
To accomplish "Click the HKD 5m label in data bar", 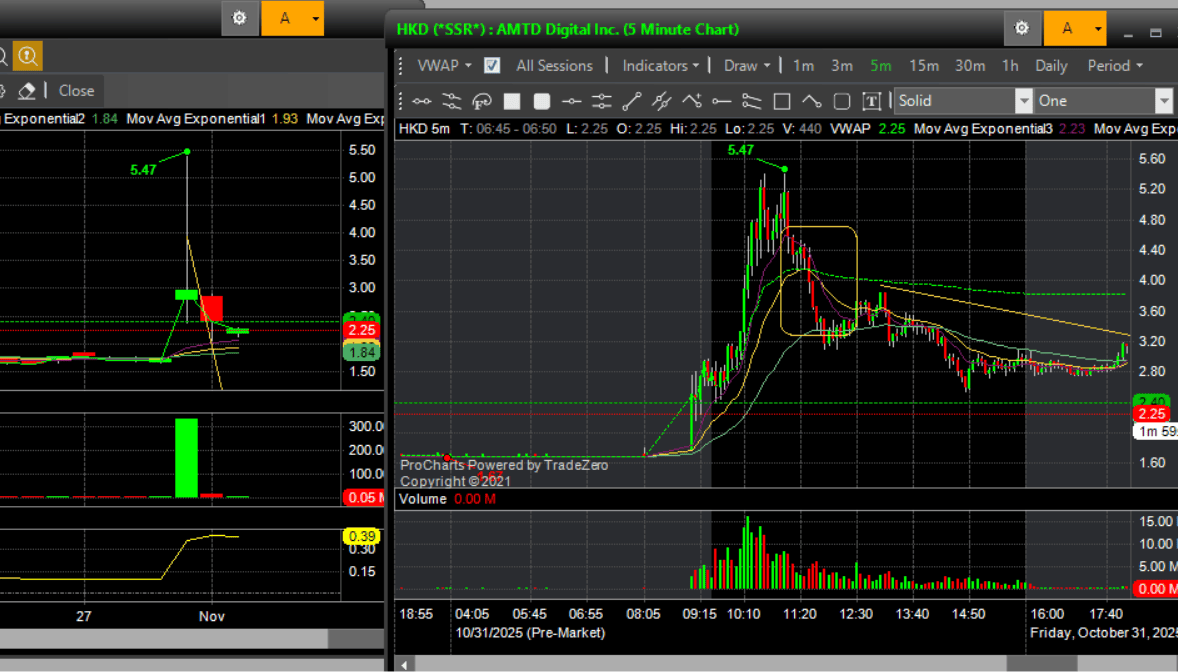I will pos(424,129).
